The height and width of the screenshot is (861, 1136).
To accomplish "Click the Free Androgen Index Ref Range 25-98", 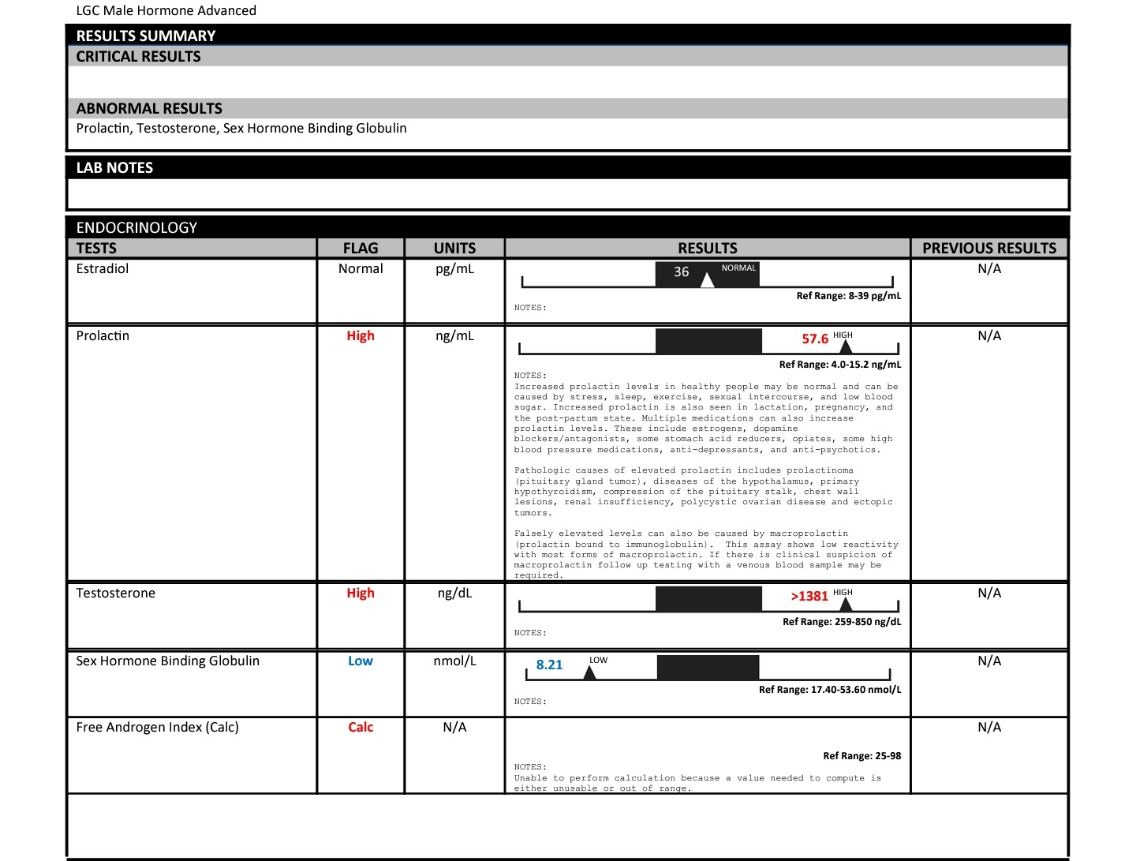I will coord(861,756).
